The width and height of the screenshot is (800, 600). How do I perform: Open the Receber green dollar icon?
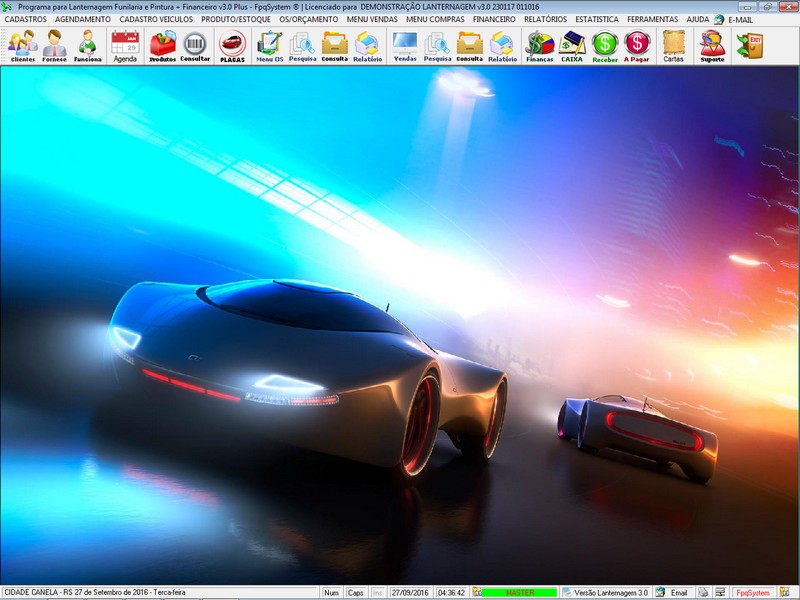(x=605, y=46)
